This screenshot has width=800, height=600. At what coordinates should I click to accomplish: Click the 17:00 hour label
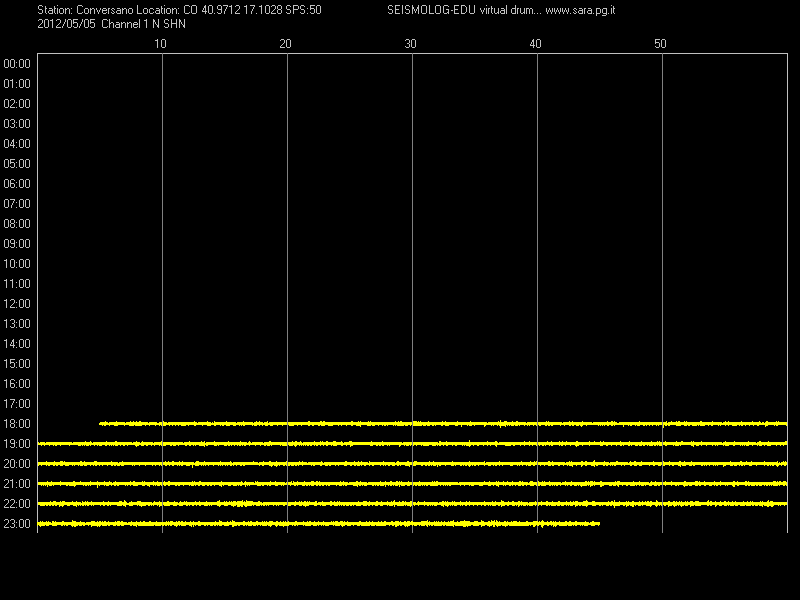(x=17, y=404)
